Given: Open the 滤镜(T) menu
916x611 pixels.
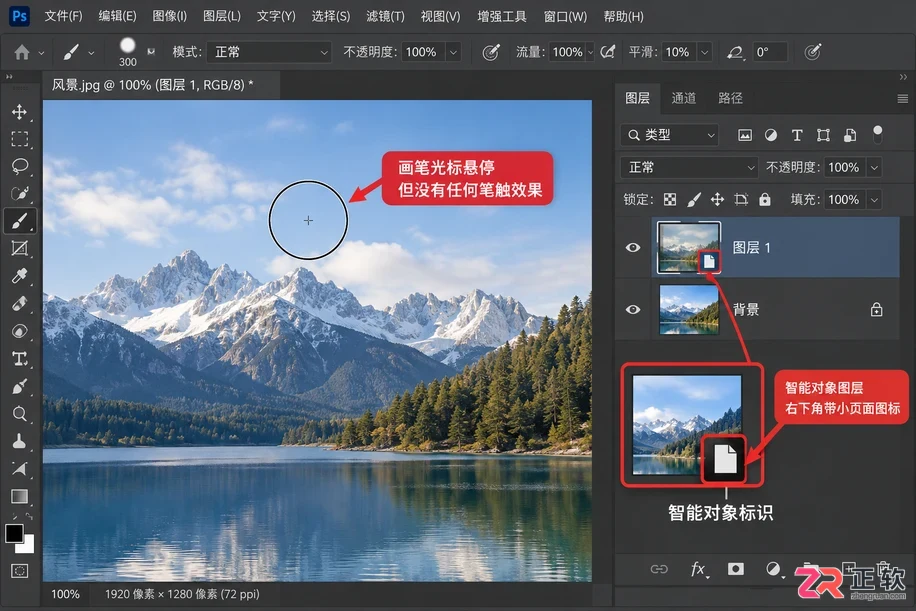Looking at the screenshot, I should point(386,16).
